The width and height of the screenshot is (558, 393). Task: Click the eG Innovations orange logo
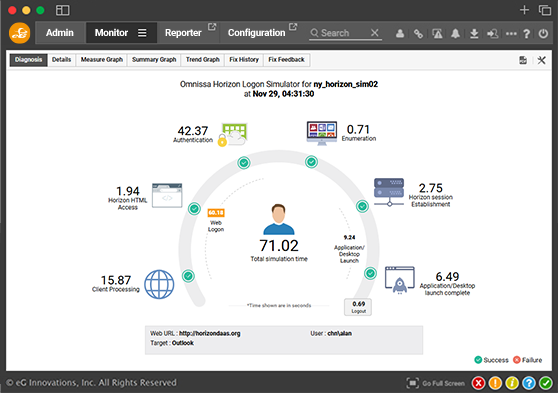(x=20, y=33)
